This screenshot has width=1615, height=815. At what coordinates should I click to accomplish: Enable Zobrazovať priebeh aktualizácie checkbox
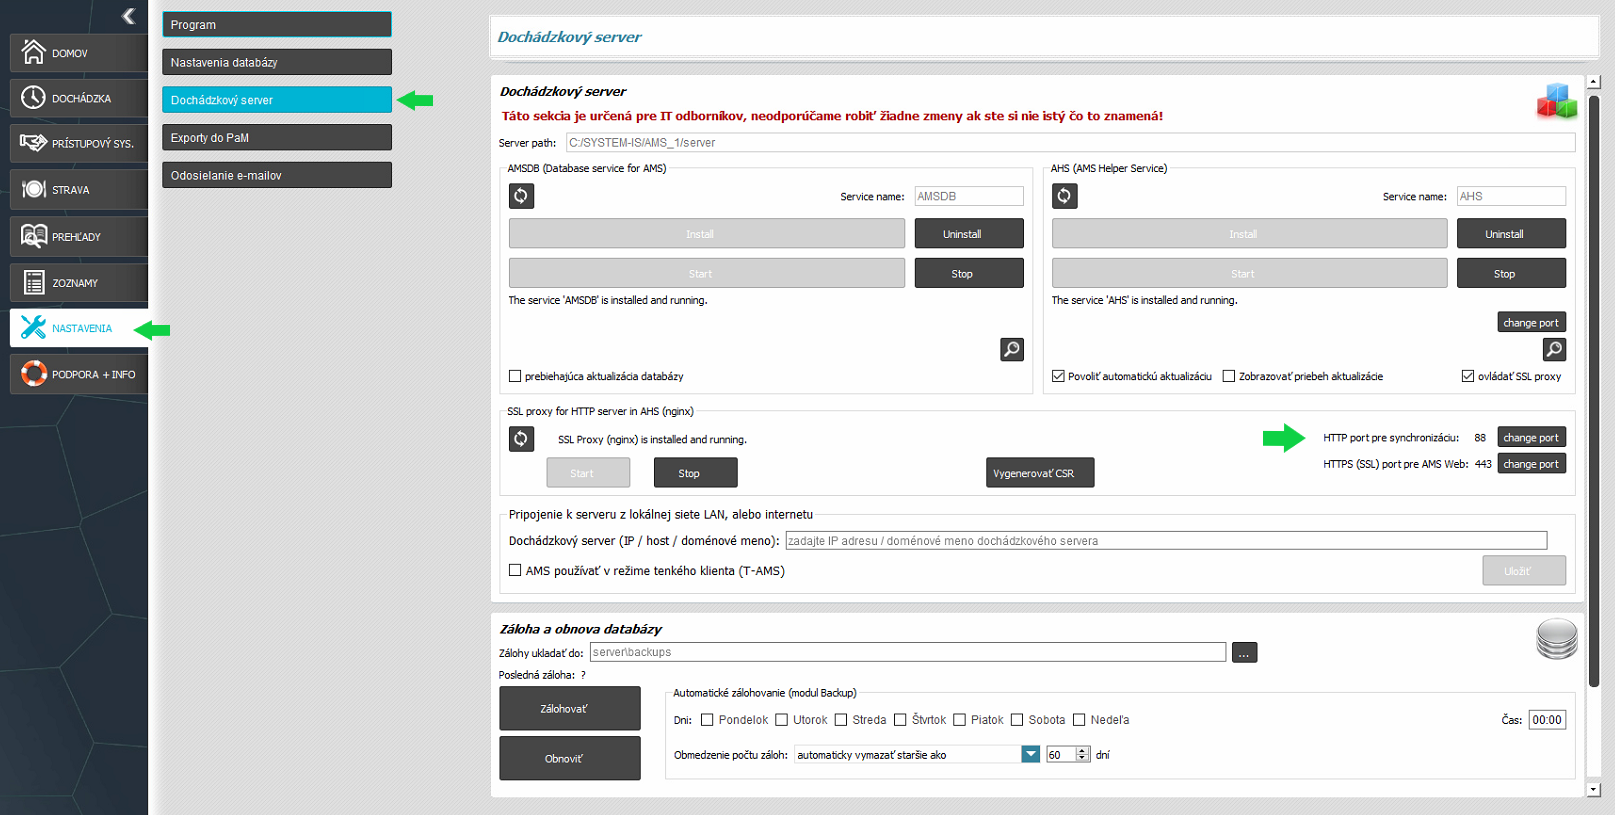tap(1229, 376)
